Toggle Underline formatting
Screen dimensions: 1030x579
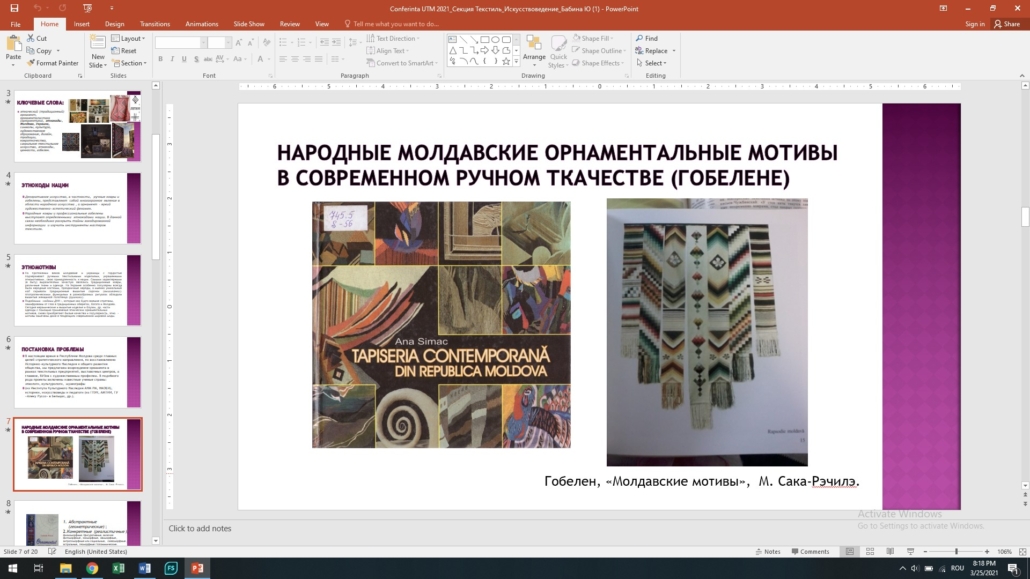(x=184, y=59)
